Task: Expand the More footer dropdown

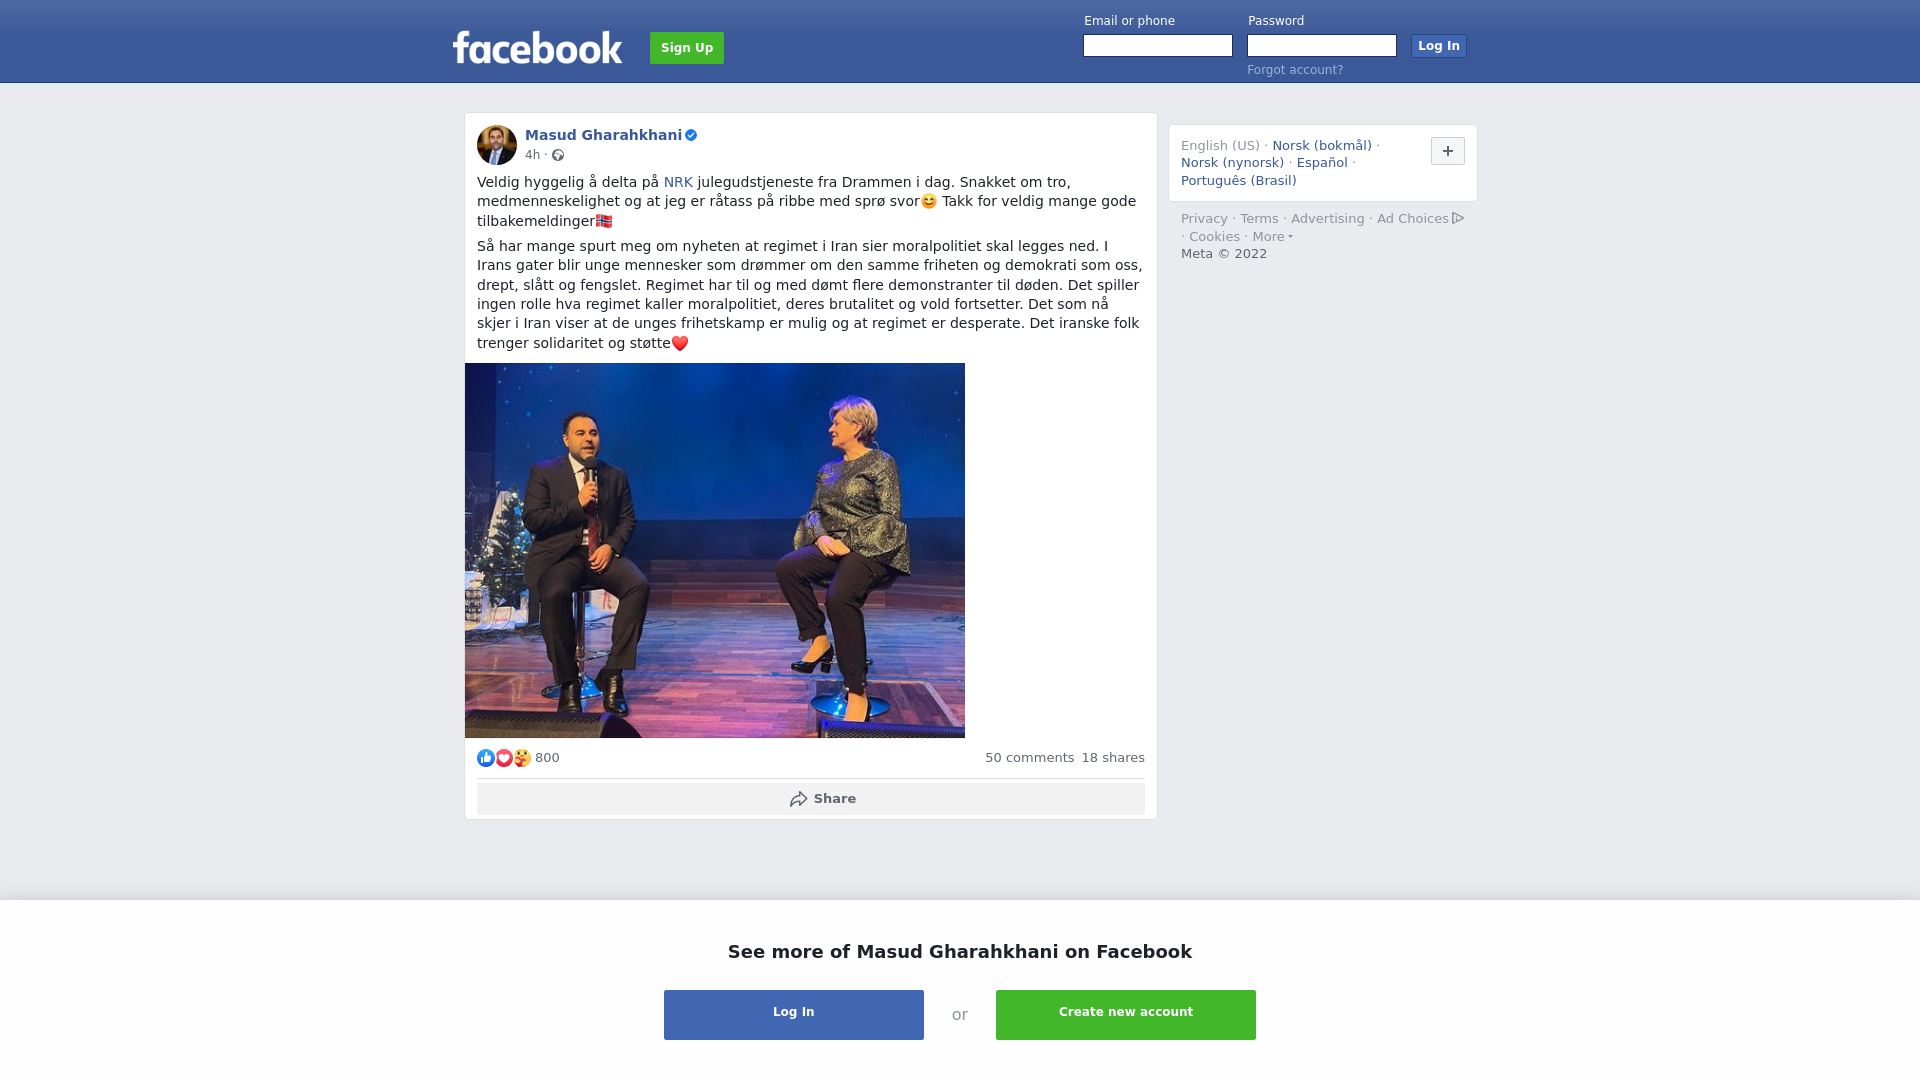Action: click(x=1272, y=237)
